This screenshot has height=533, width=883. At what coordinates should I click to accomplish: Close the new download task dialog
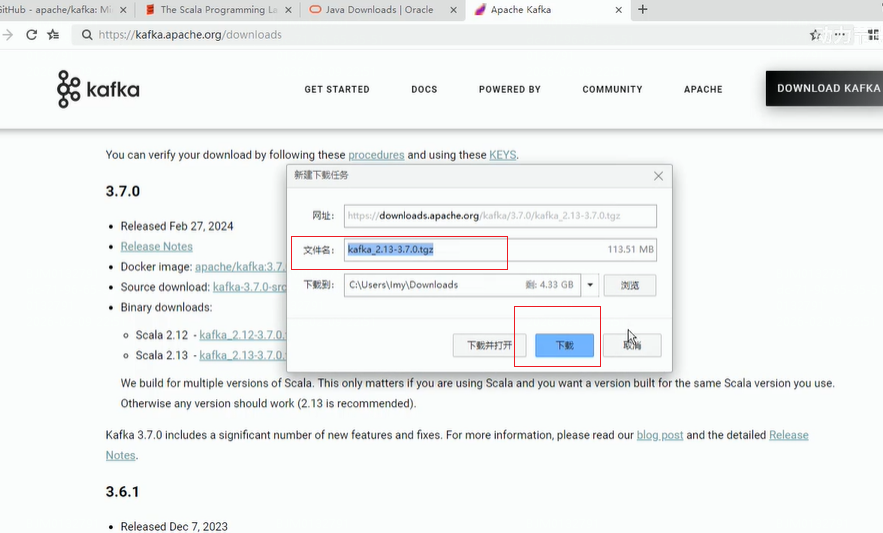[x=658, y=176]
